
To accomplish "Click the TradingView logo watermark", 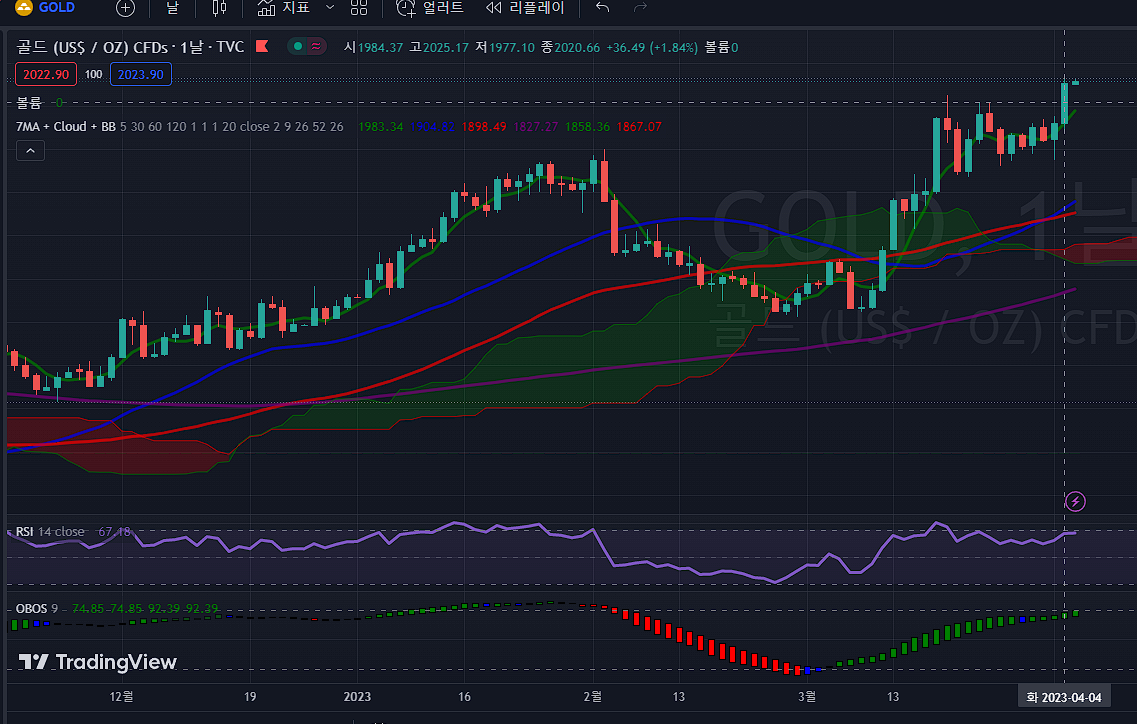I will pos(98,662).
